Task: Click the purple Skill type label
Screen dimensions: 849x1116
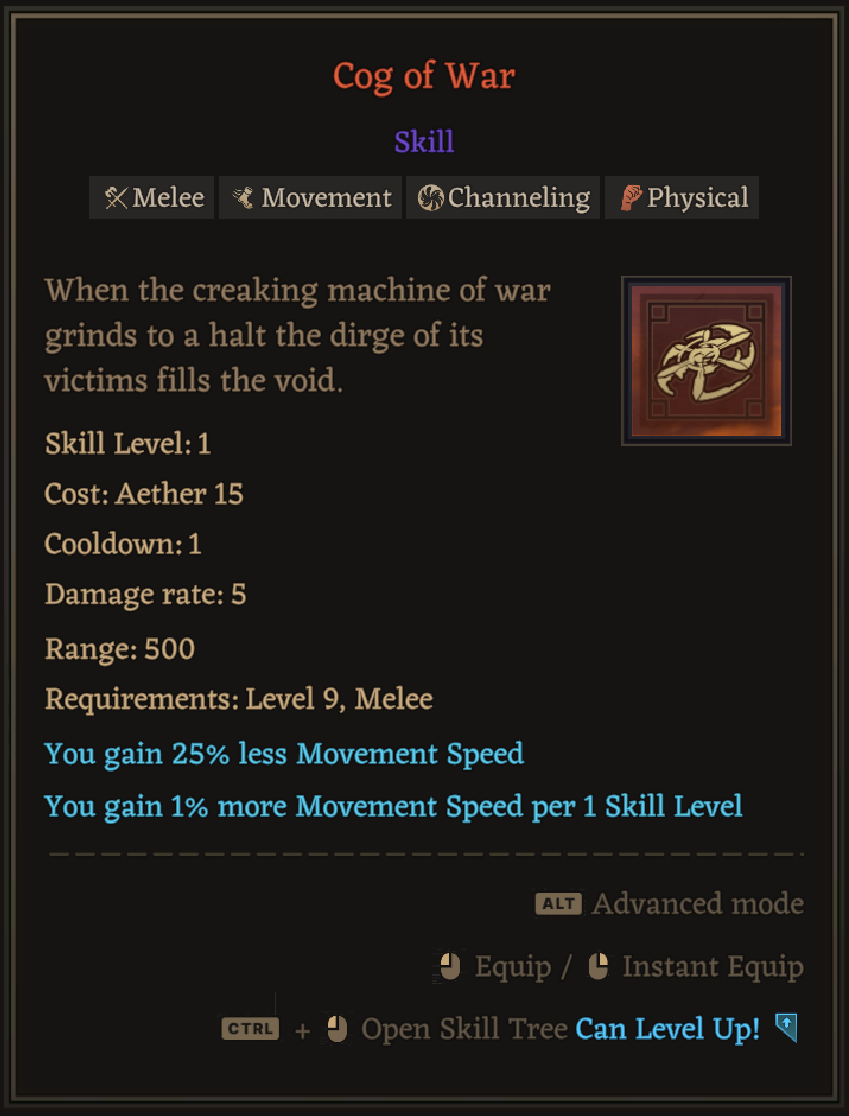Action: pos(425,142)
